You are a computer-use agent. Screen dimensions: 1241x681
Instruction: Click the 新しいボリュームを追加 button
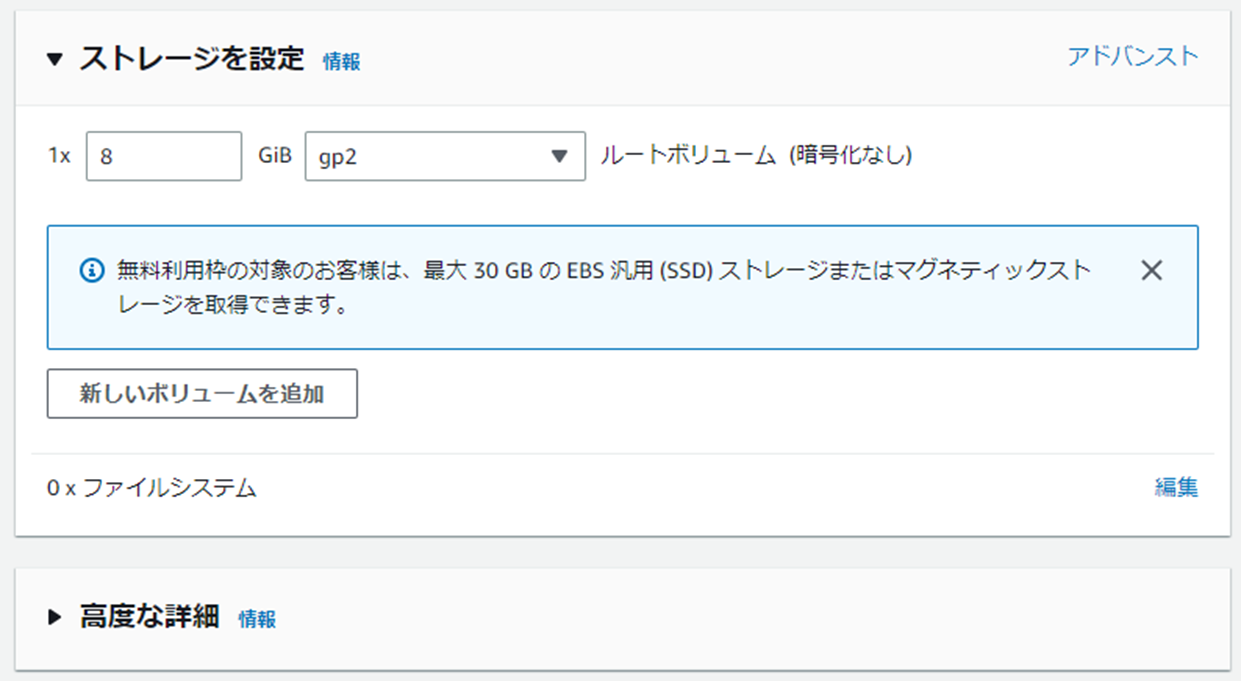(x=201, y=393)
